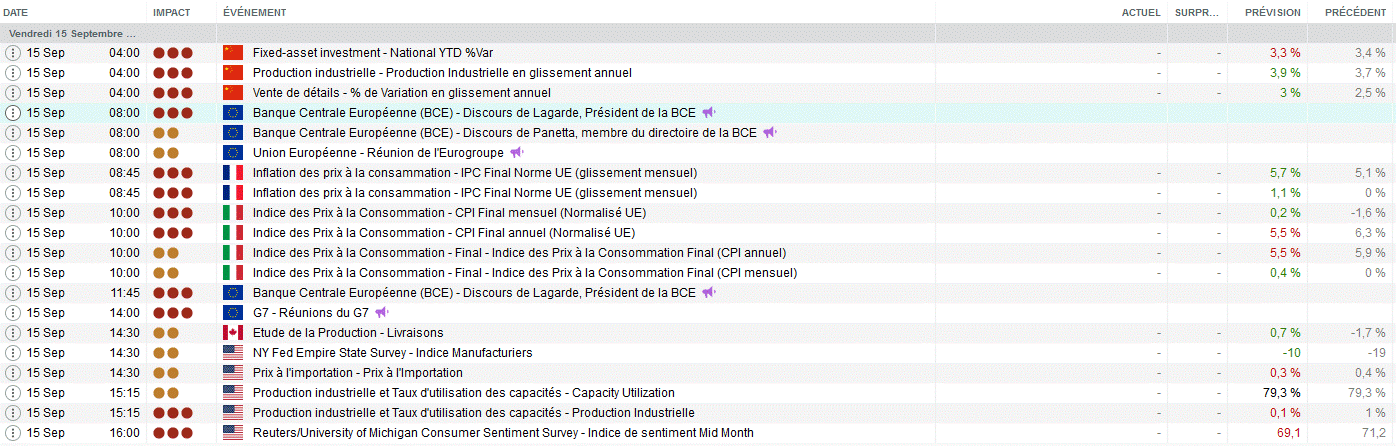Select the IMPACT column header

(171, 12)
